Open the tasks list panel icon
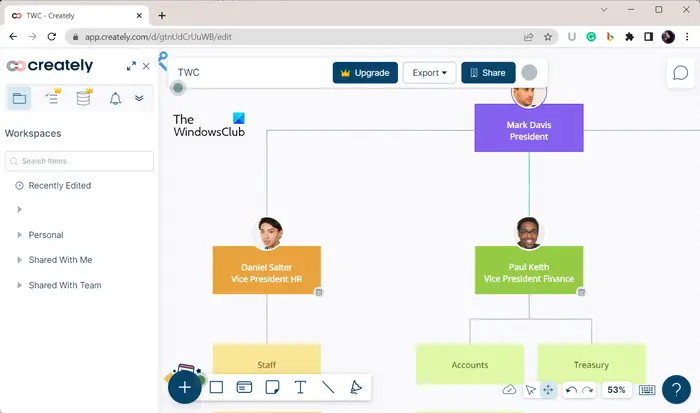Screen dimensions: 700x413 coord(53,97)
